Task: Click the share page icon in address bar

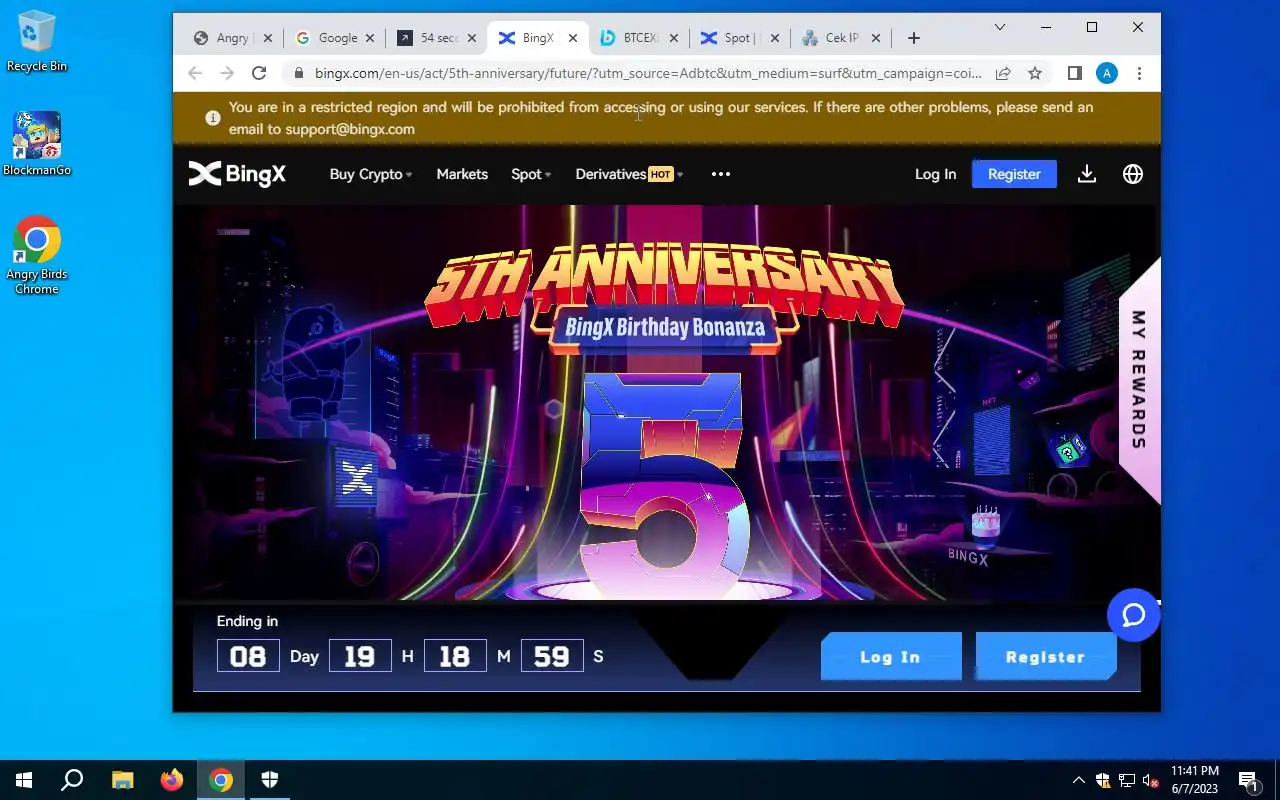Action: pos(1003,73)
